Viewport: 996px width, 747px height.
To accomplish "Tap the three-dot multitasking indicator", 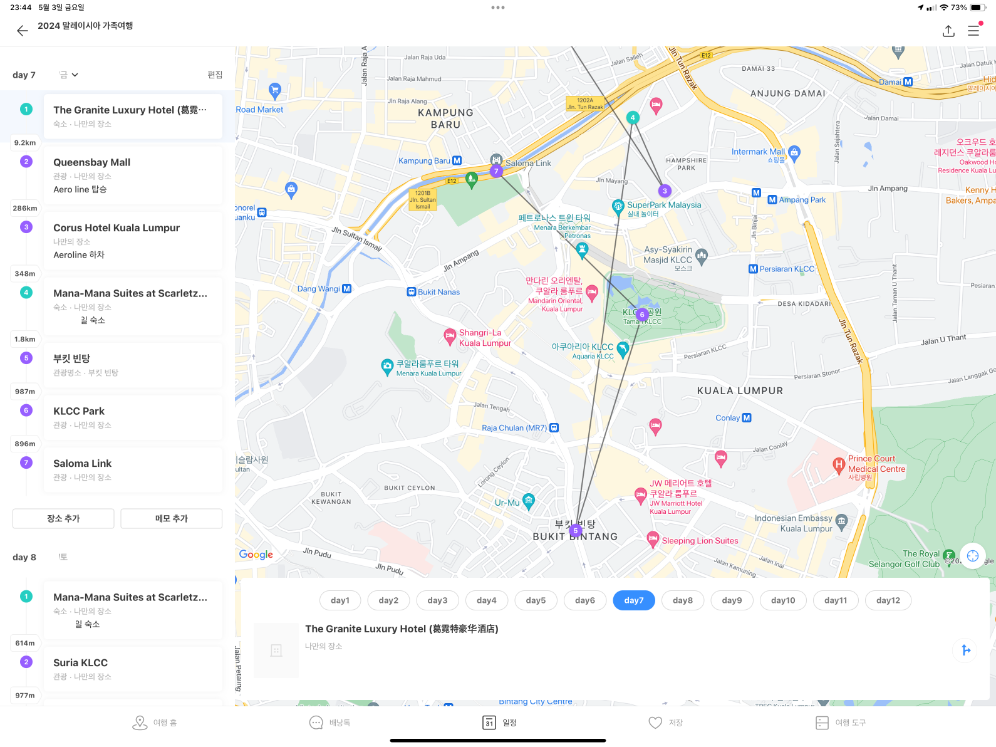I will (x=498, y=8).
